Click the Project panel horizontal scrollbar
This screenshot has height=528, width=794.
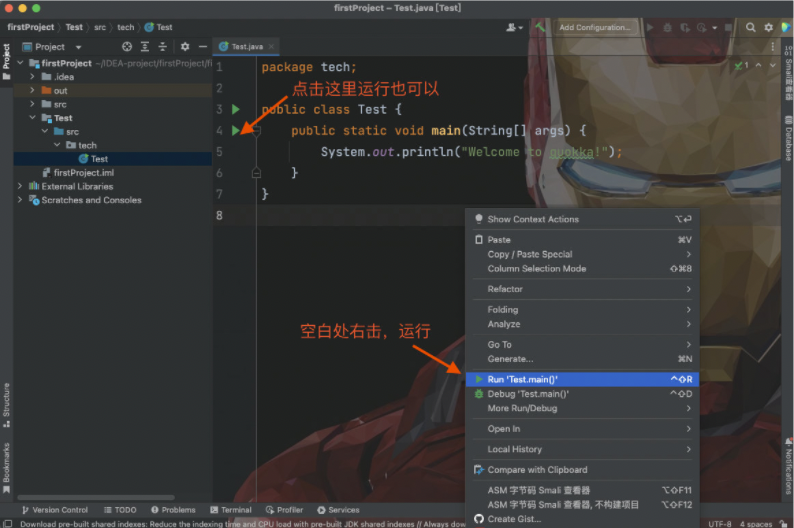(x=96, y=498)
